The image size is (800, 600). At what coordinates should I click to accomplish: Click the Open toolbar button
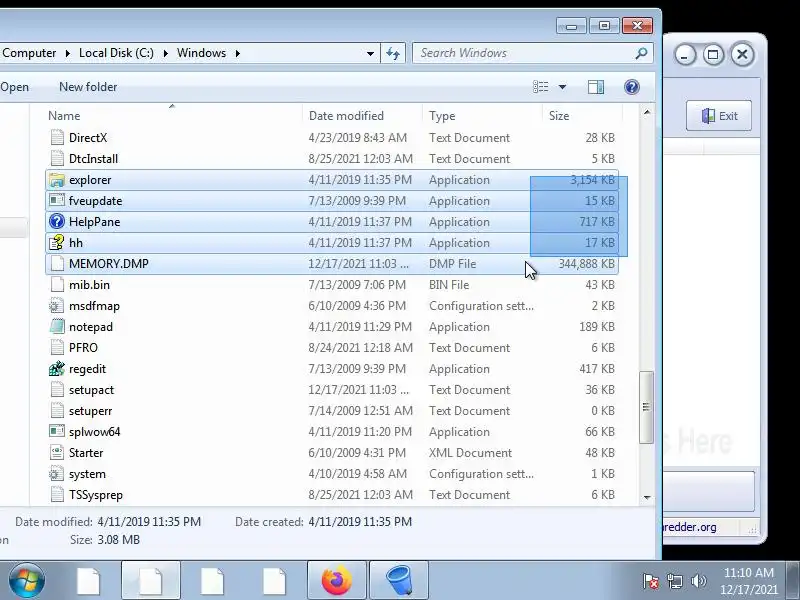14,87
